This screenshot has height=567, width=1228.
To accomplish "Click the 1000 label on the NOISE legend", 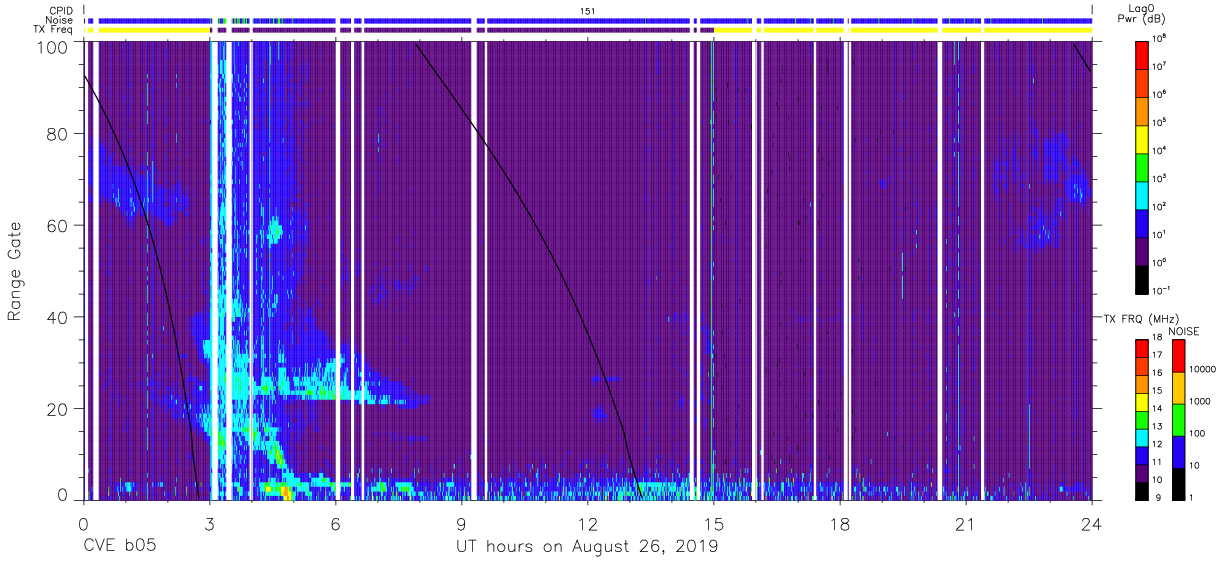I will [x=1202, y=400].
